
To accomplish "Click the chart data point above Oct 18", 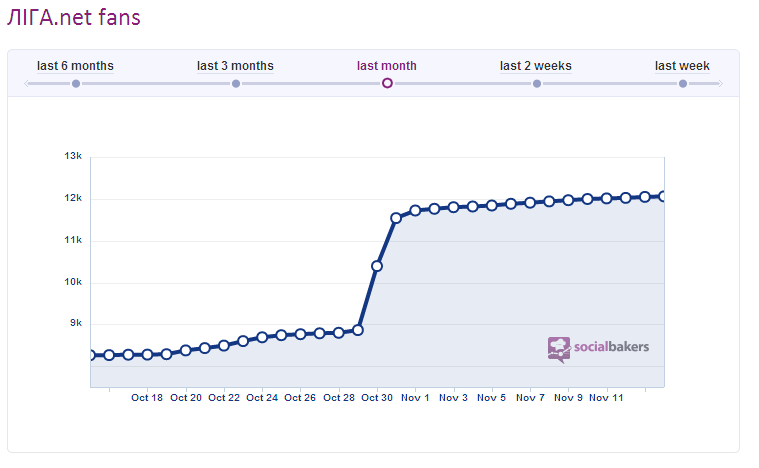I will [147, 355].
